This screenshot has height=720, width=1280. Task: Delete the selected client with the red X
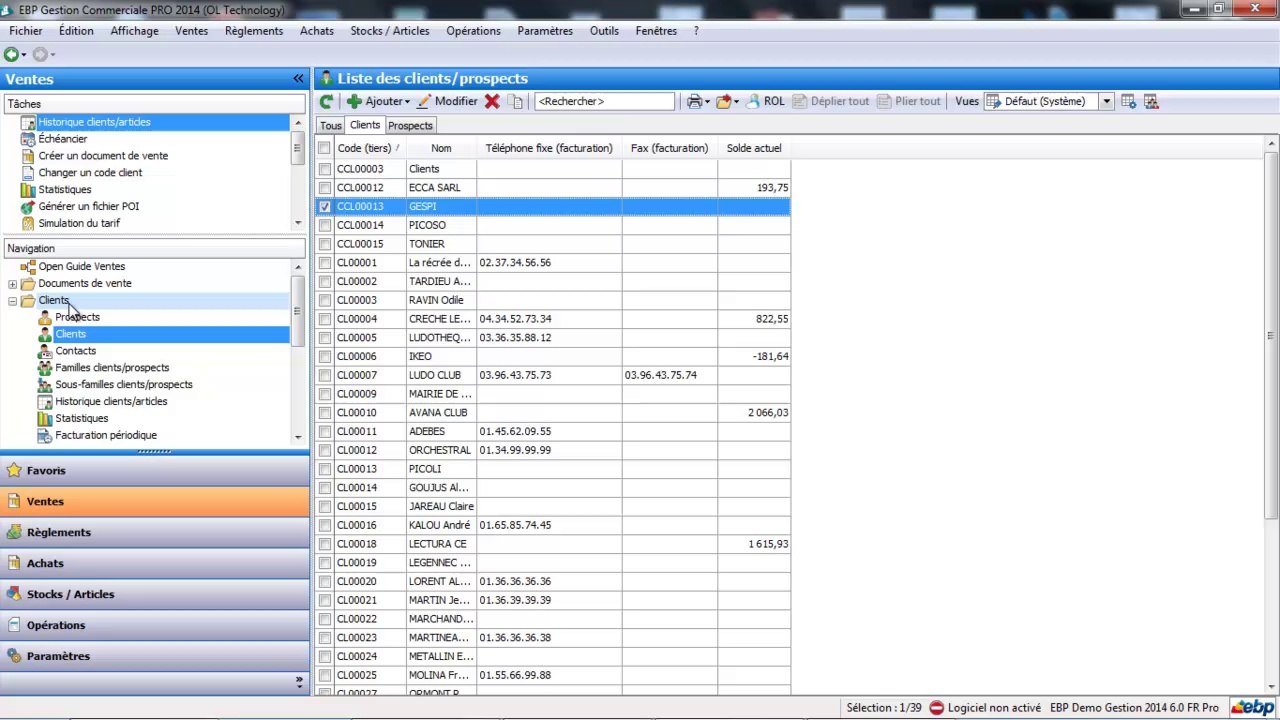tap(492, 101)
